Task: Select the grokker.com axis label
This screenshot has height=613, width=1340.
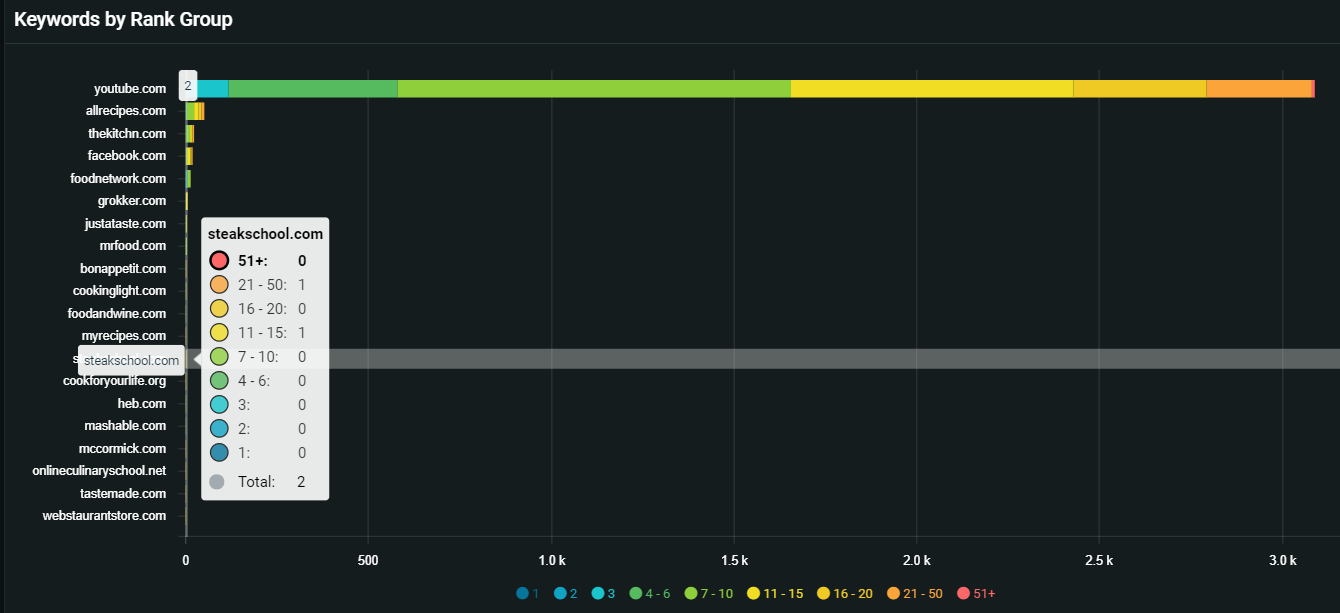Action: 132,201
